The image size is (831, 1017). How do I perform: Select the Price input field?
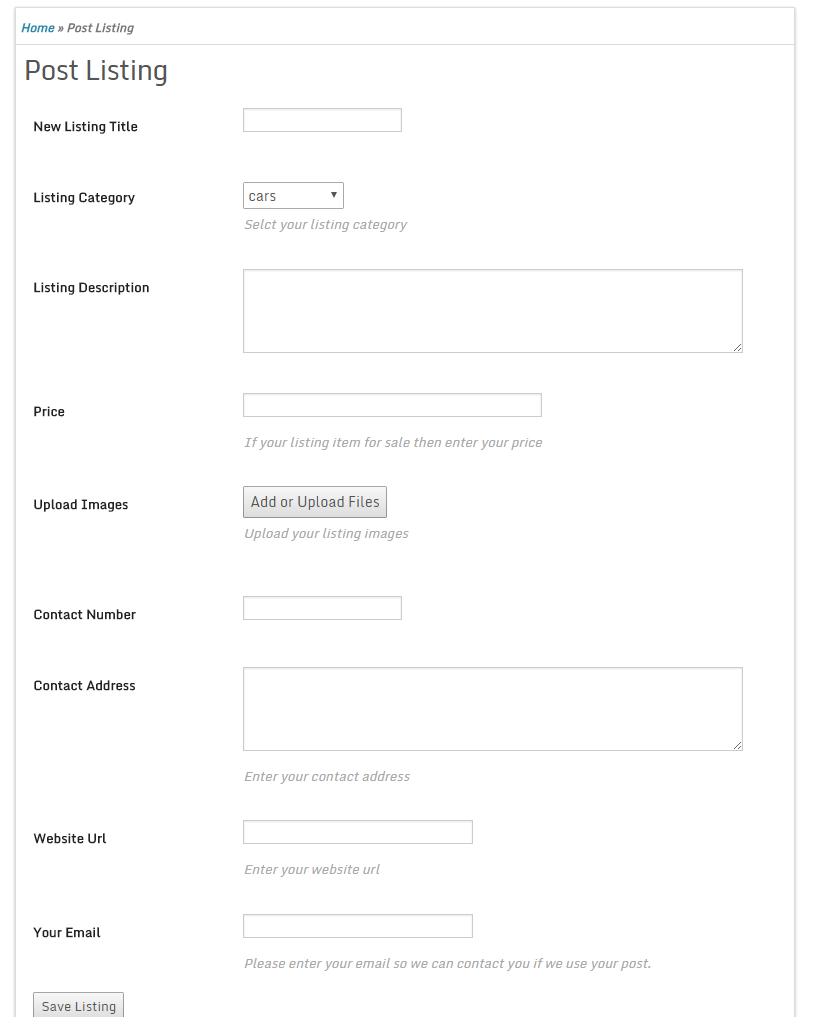392,405
